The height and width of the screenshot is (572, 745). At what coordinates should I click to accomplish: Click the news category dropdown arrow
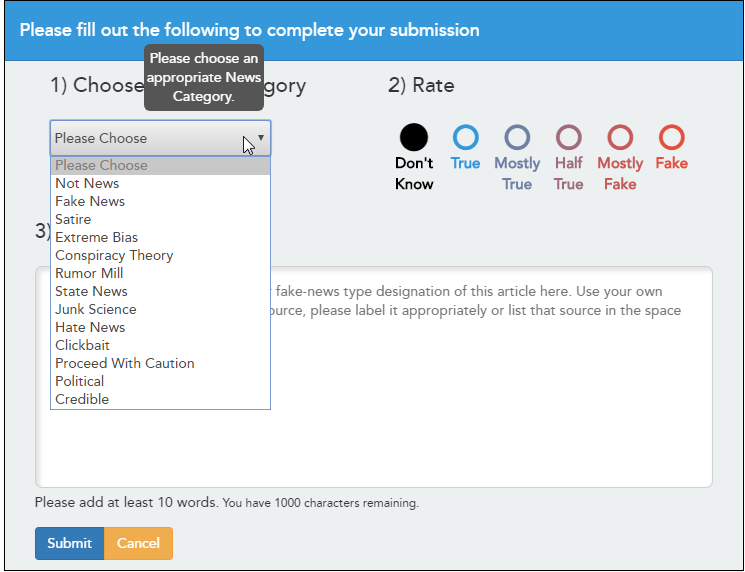[x=261, y=138]
